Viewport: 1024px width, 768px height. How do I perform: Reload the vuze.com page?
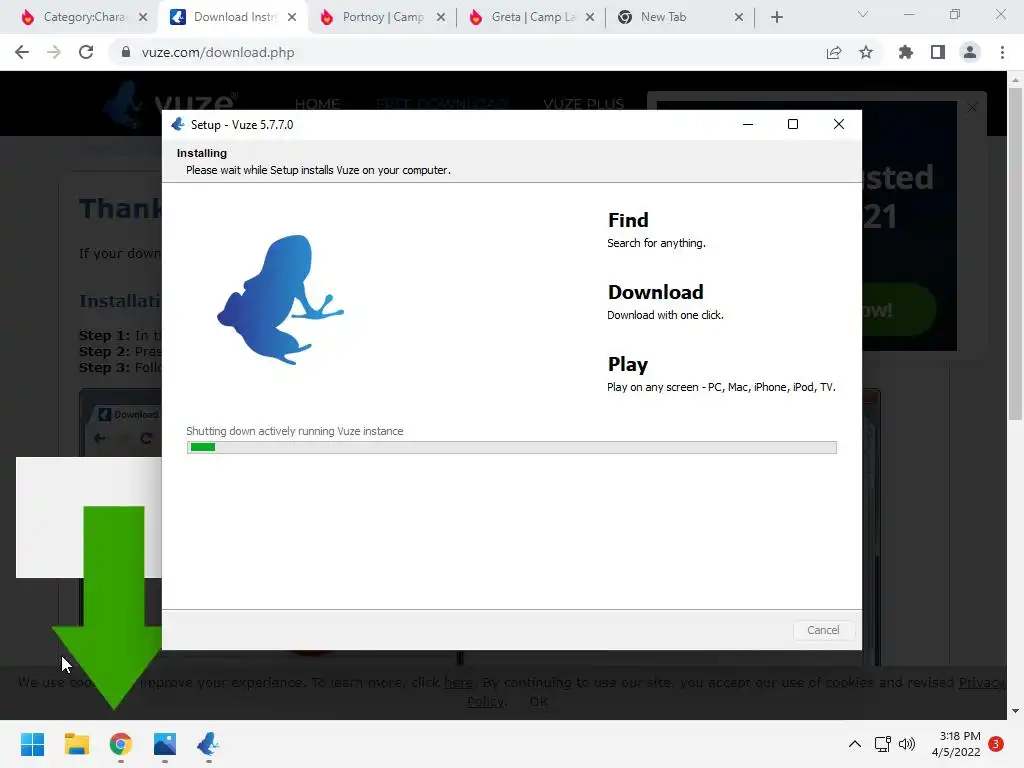[x=86, y=52]
